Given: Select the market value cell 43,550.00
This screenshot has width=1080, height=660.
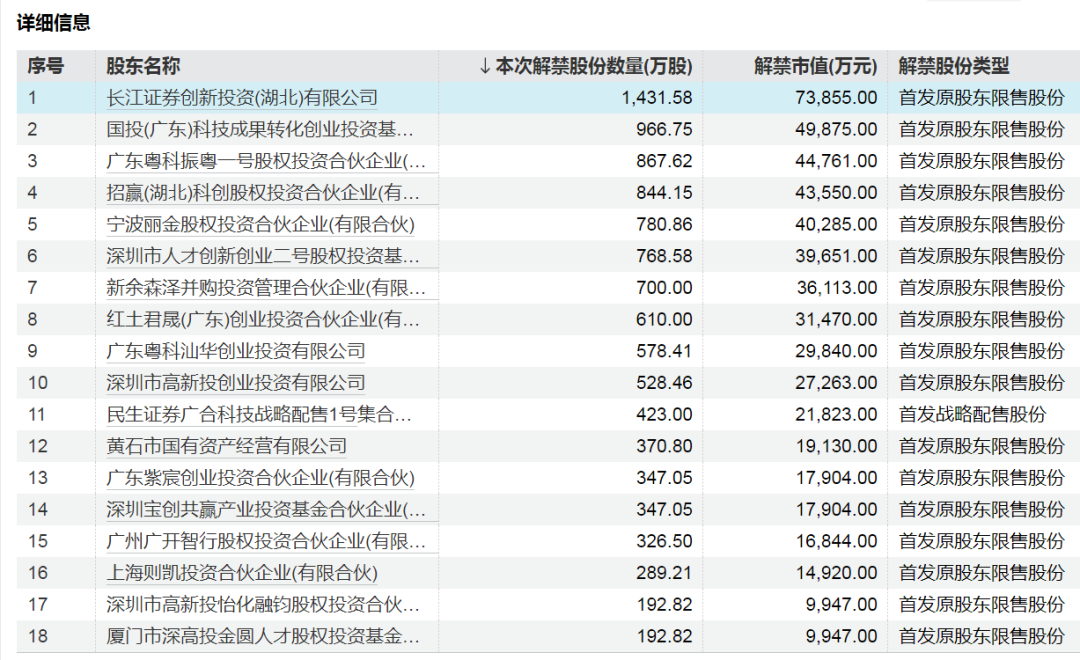Looking at the screenshot, I should click(836, 193).
